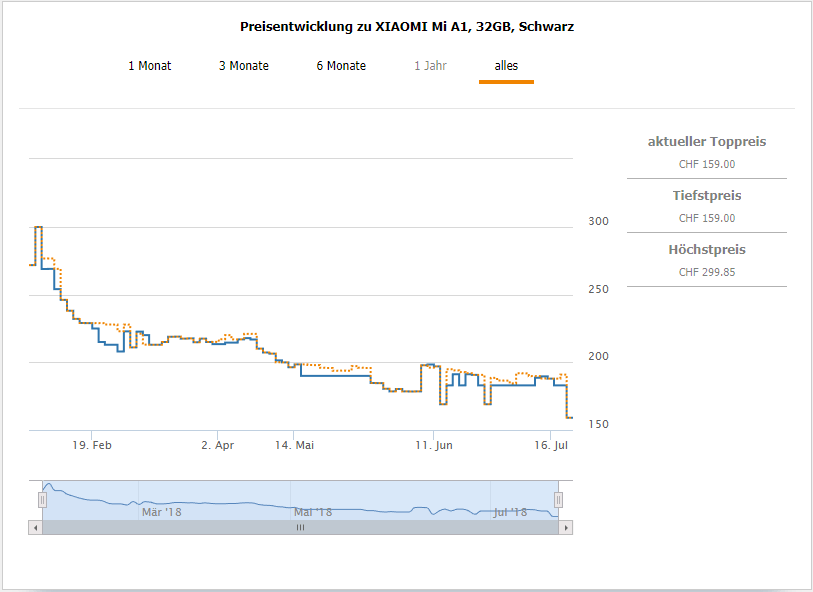Switch to the 3 Monate range
Image resolution: width=813 pixels, height=592 pixels.
244,66
